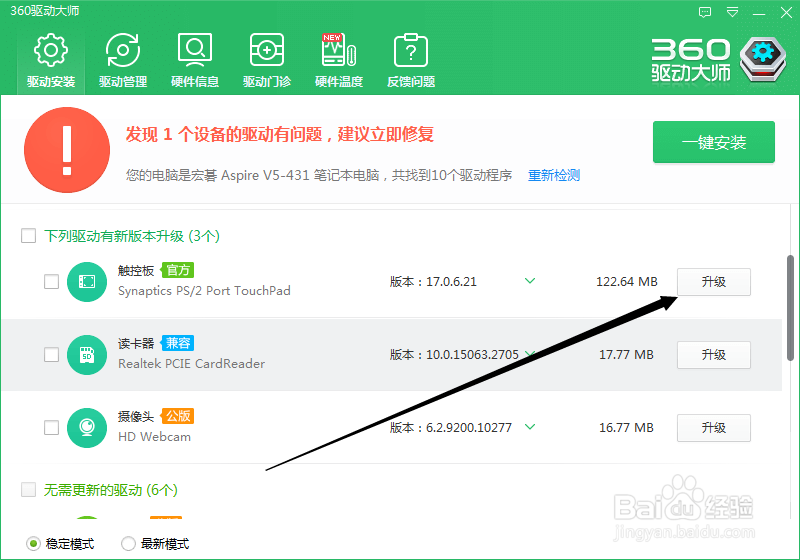Image resolution: width=800 pixels, height=560 pixels.
Task: Click the feedback chat icon in title bar
Action: [705, 12]
